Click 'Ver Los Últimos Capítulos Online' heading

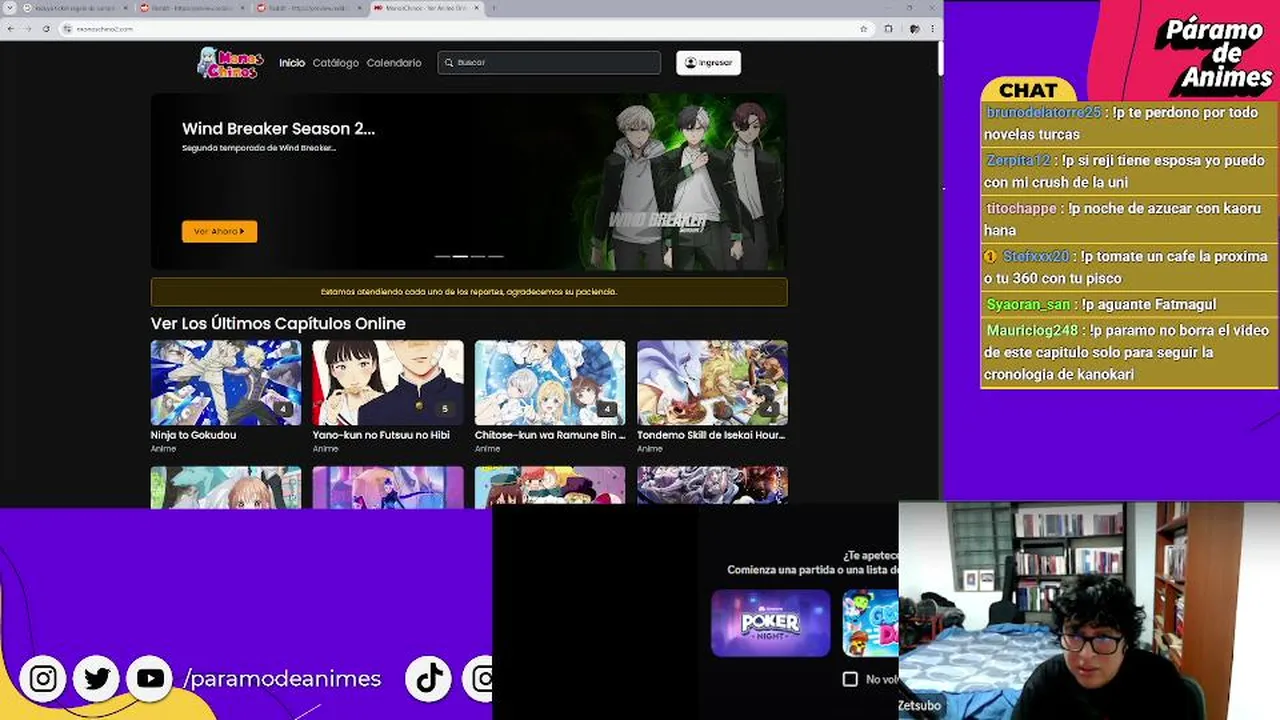click(x=278, y=323)
